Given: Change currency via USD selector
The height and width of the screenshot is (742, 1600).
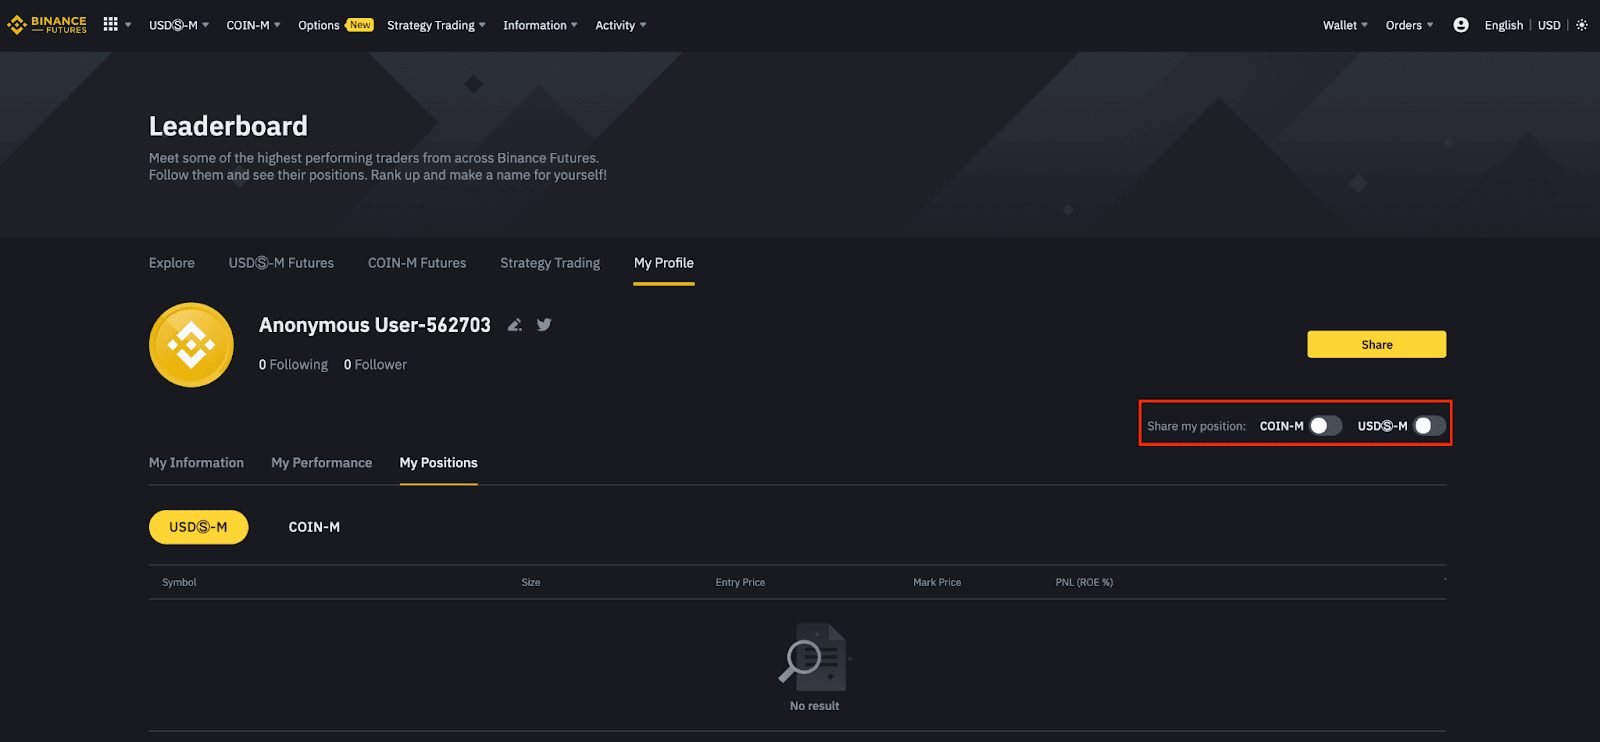Looking at the screenshot, I should (1549, 25).
